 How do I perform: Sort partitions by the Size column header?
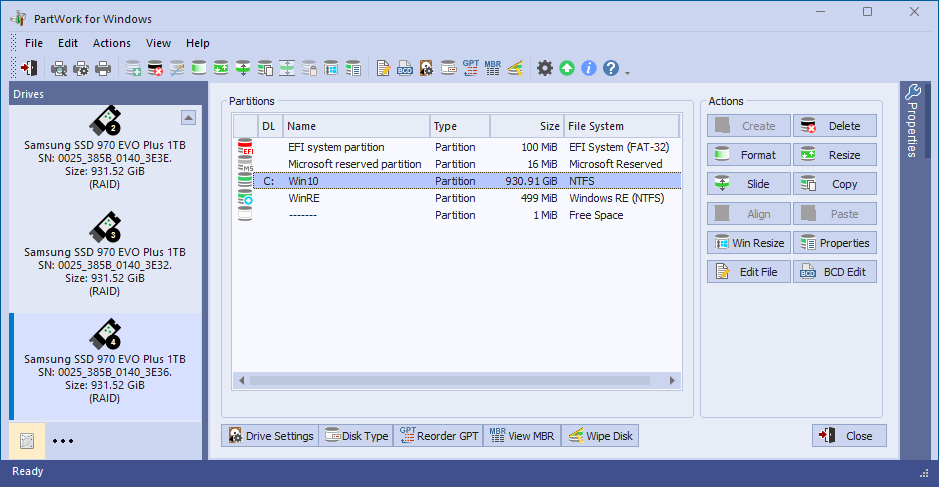click(x=526, y=126)
